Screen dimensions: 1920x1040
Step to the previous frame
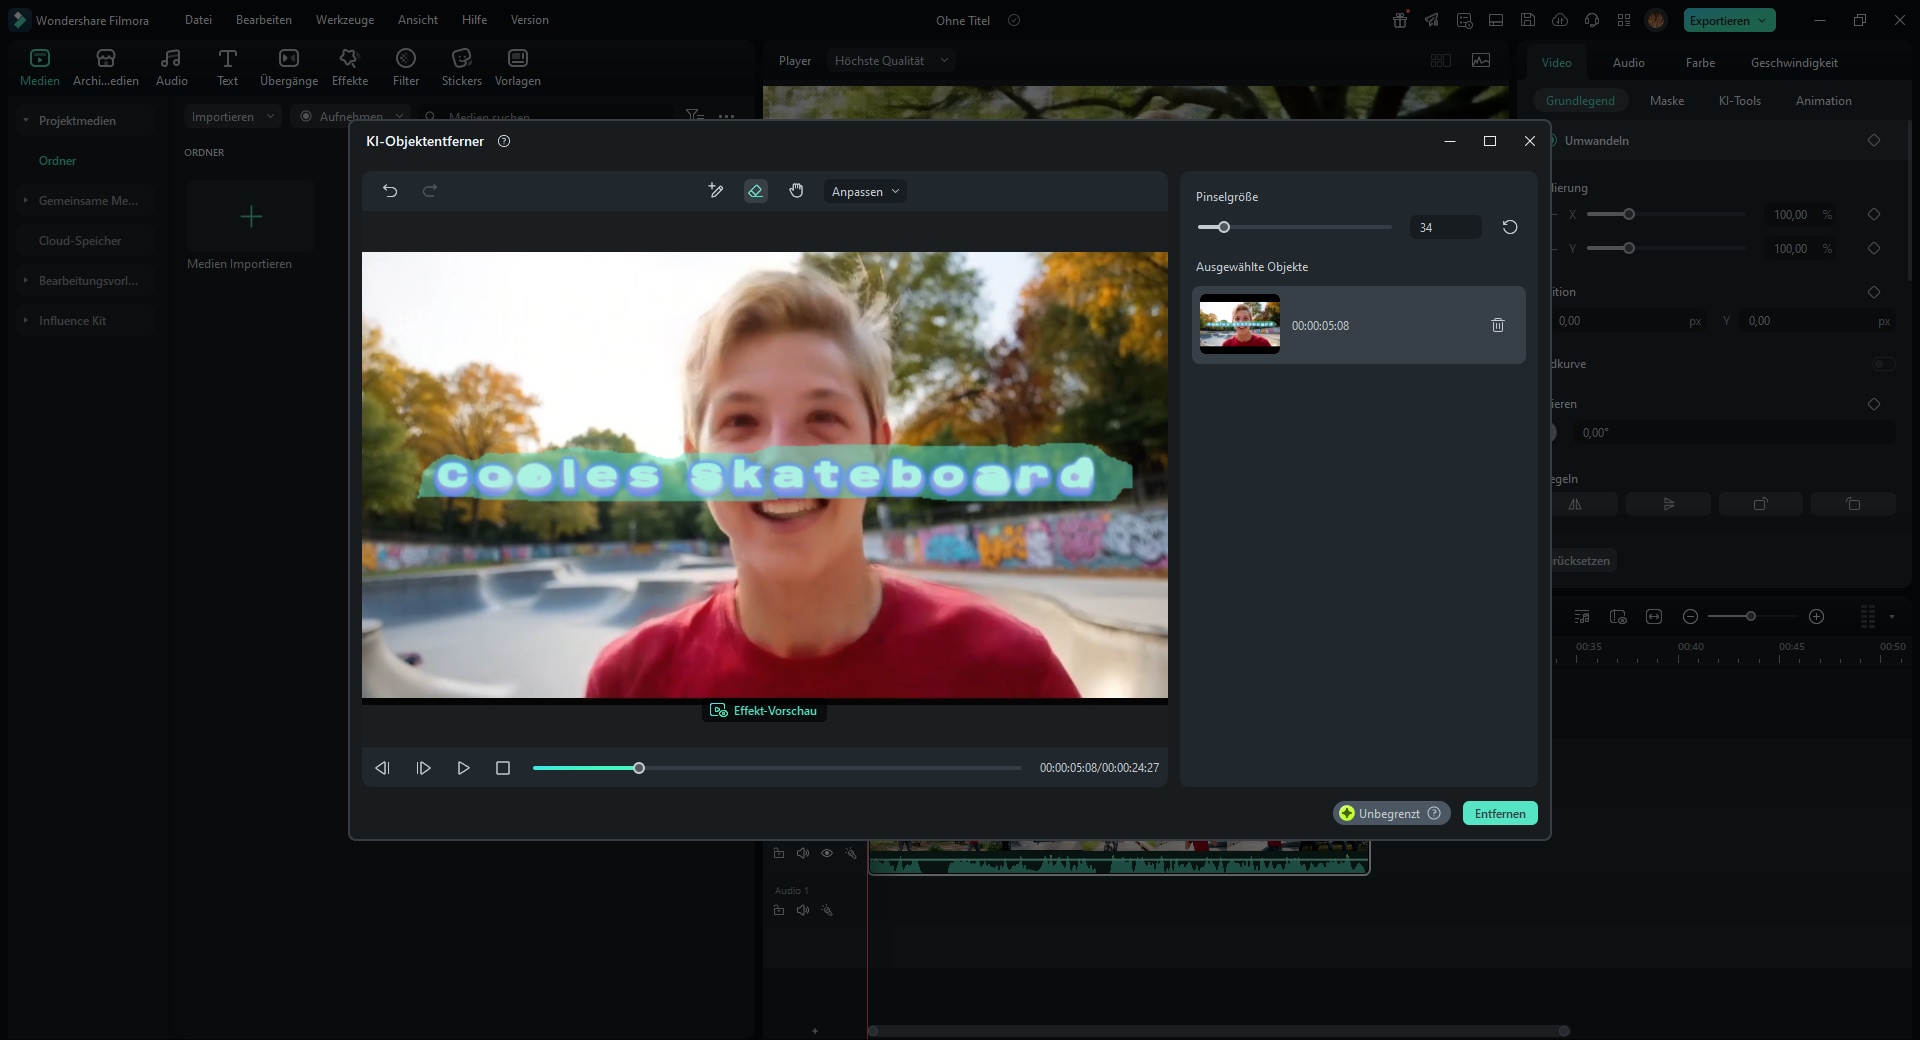tap(382, 768)
